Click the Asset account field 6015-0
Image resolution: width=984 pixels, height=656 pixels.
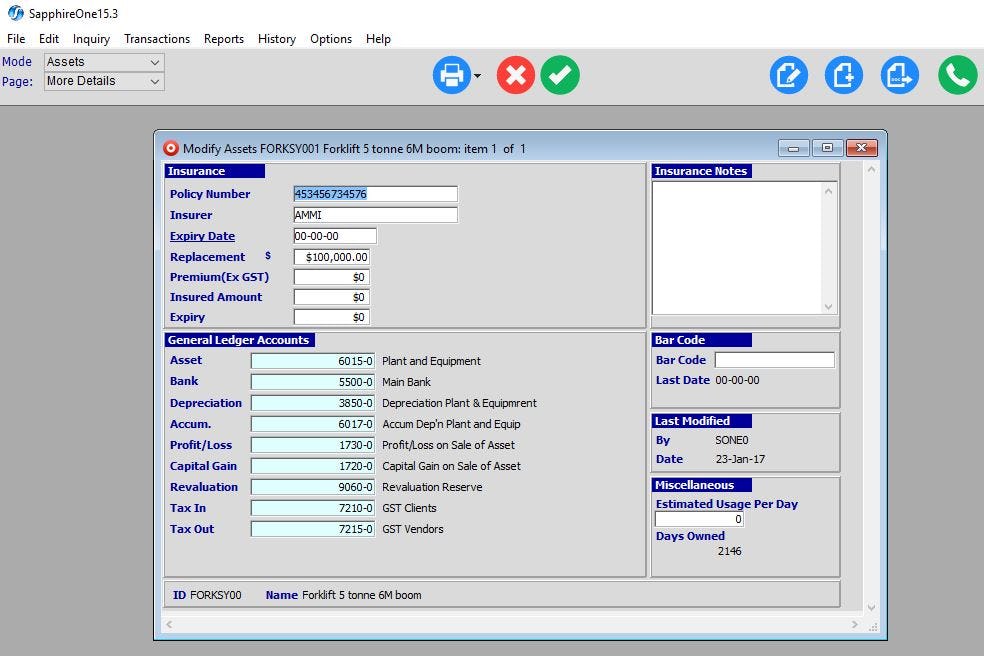point(313,361)
